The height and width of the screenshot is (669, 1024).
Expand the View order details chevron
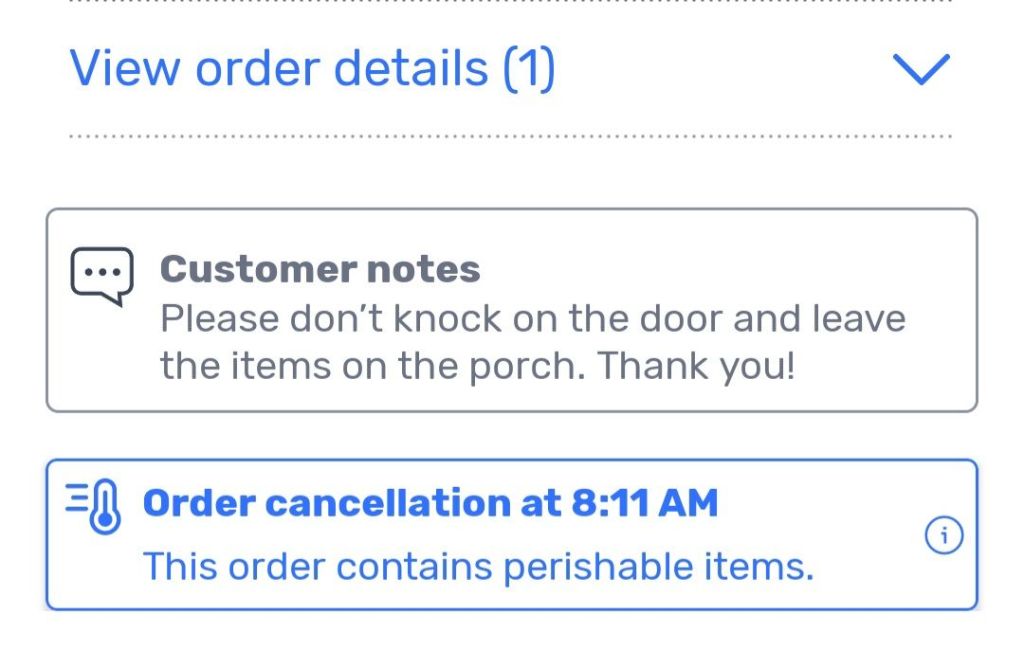[920, 70]
